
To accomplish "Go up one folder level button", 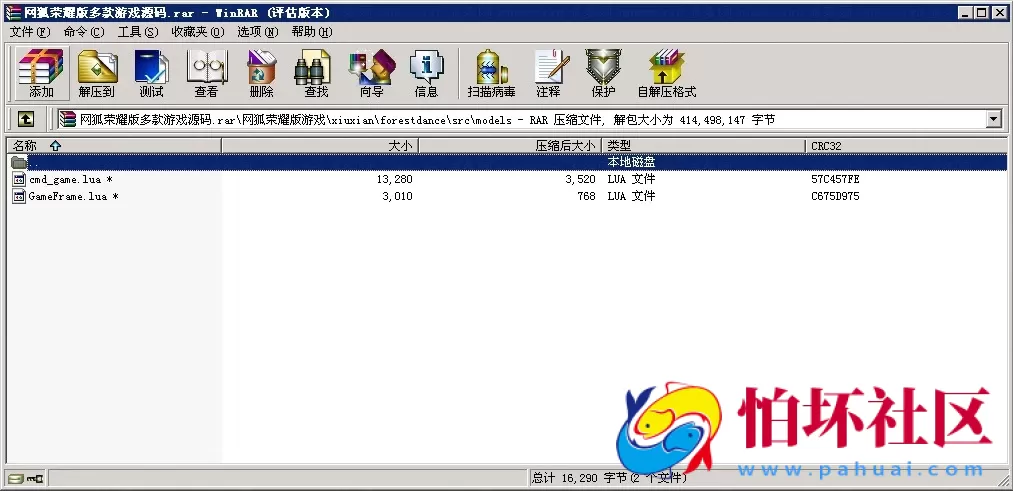I will pyautogui.click(x=26, y=119).
